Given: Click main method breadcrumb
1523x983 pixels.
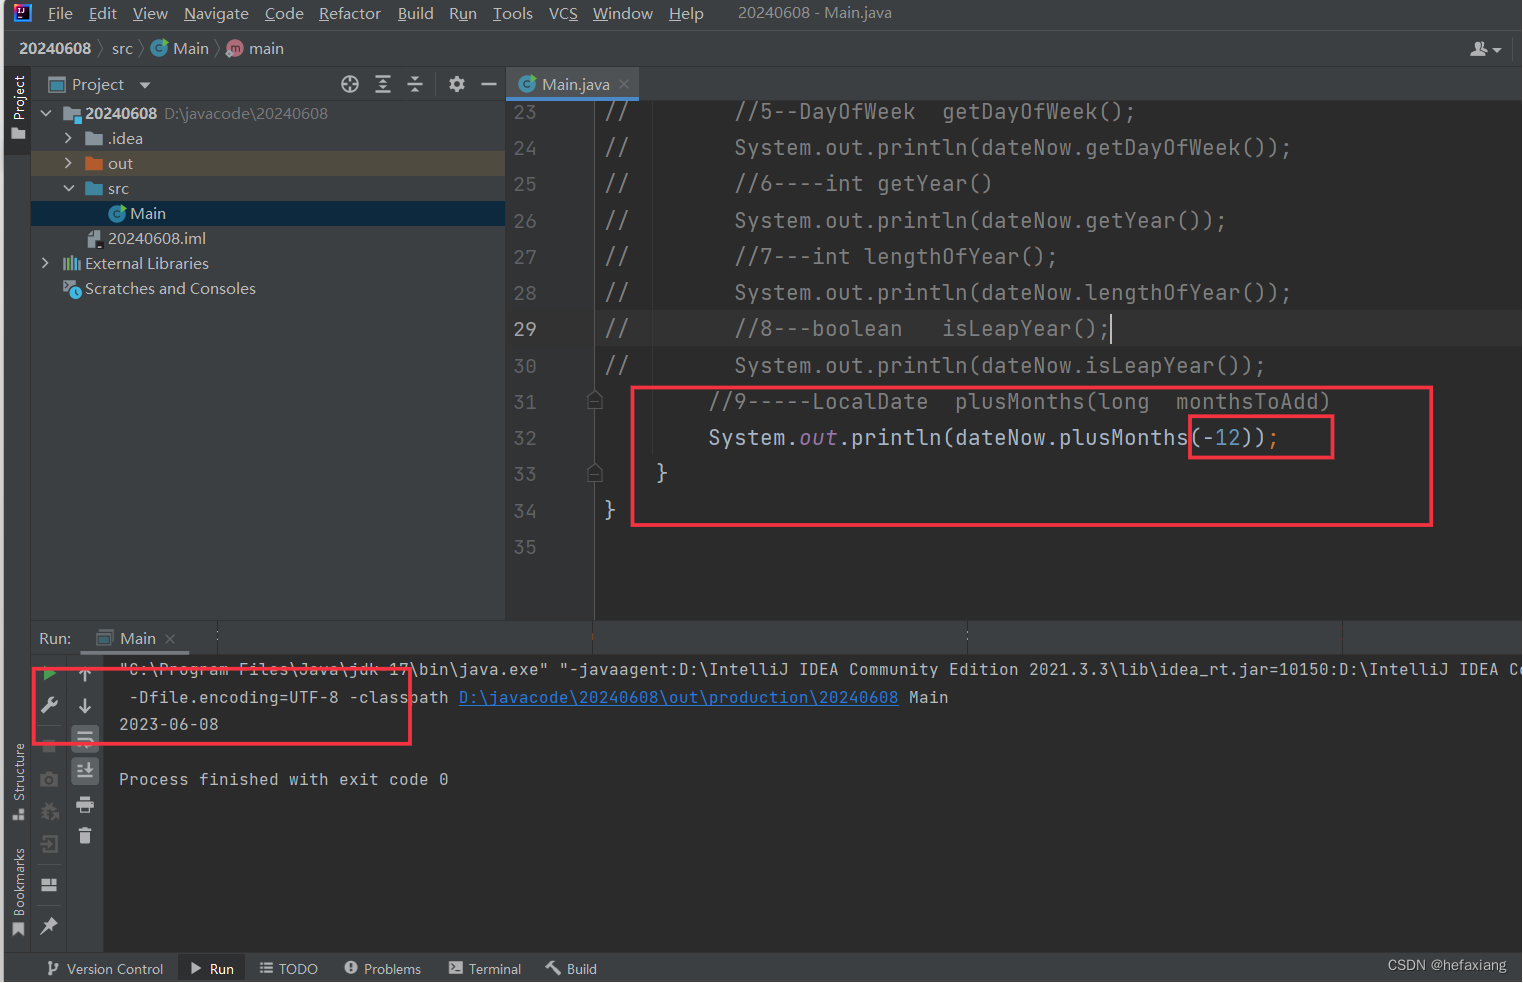Looking at the screenshot, I should (256, 48).
